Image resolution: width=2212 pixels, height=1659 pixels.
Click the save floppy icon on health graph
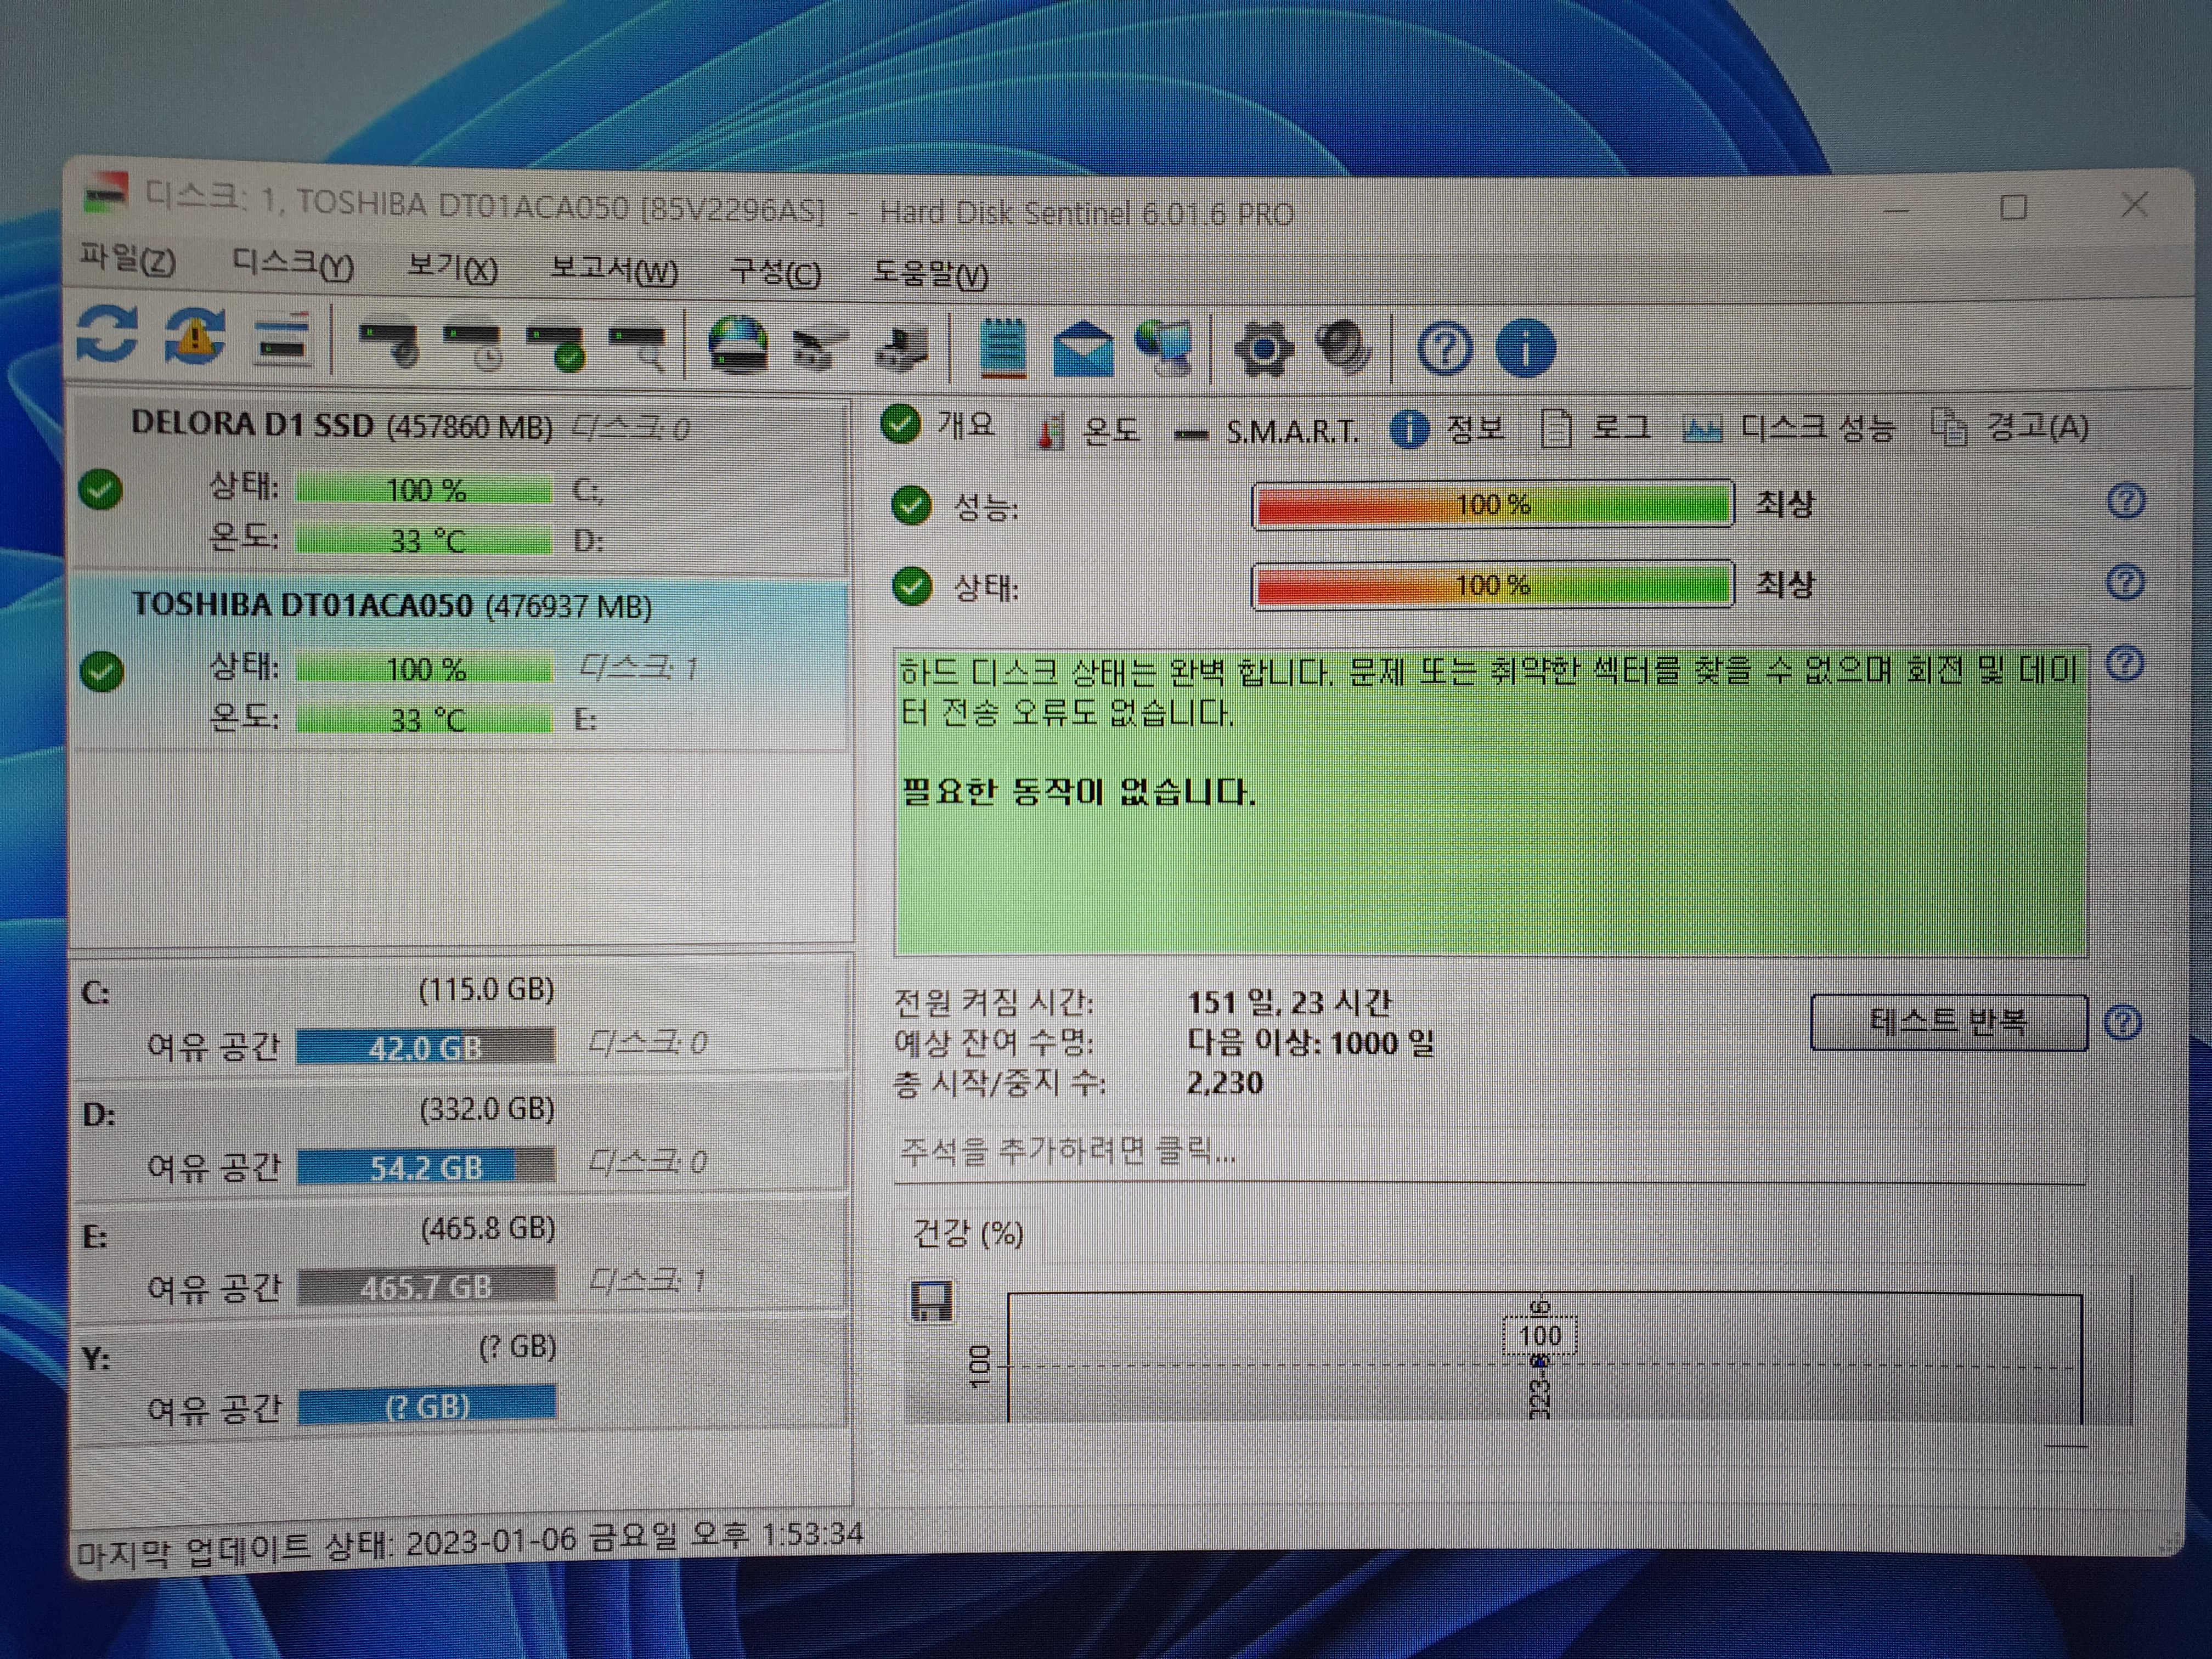coord(932,1301)
